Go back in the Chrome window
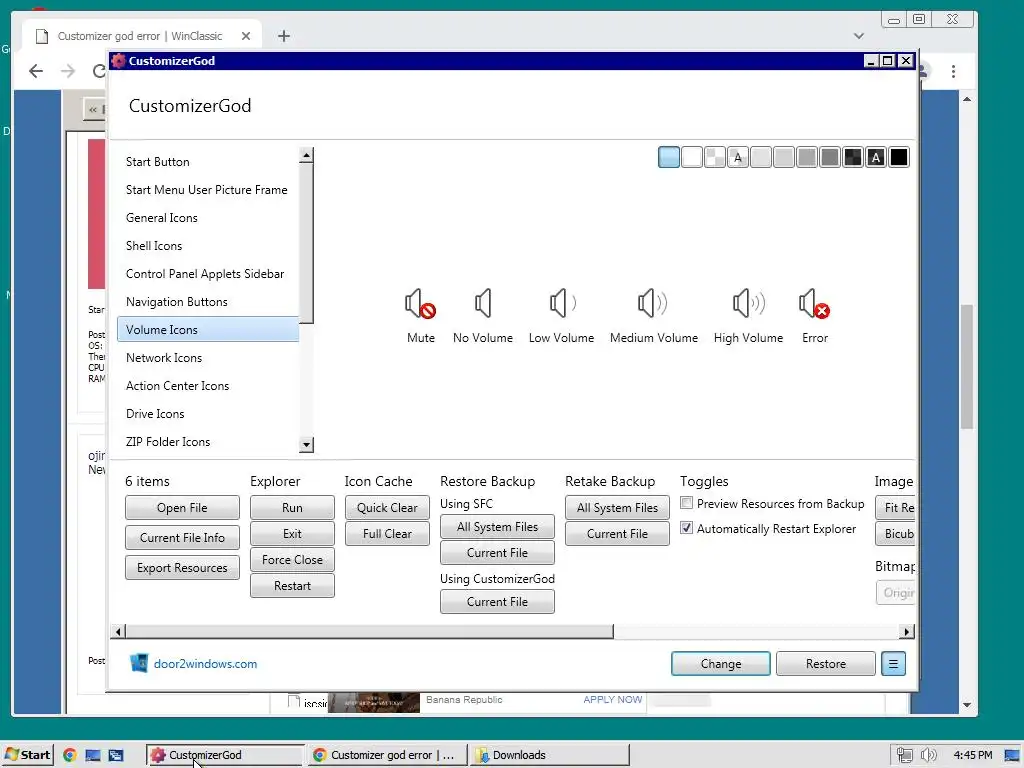1024x768 pixels. 36,71
